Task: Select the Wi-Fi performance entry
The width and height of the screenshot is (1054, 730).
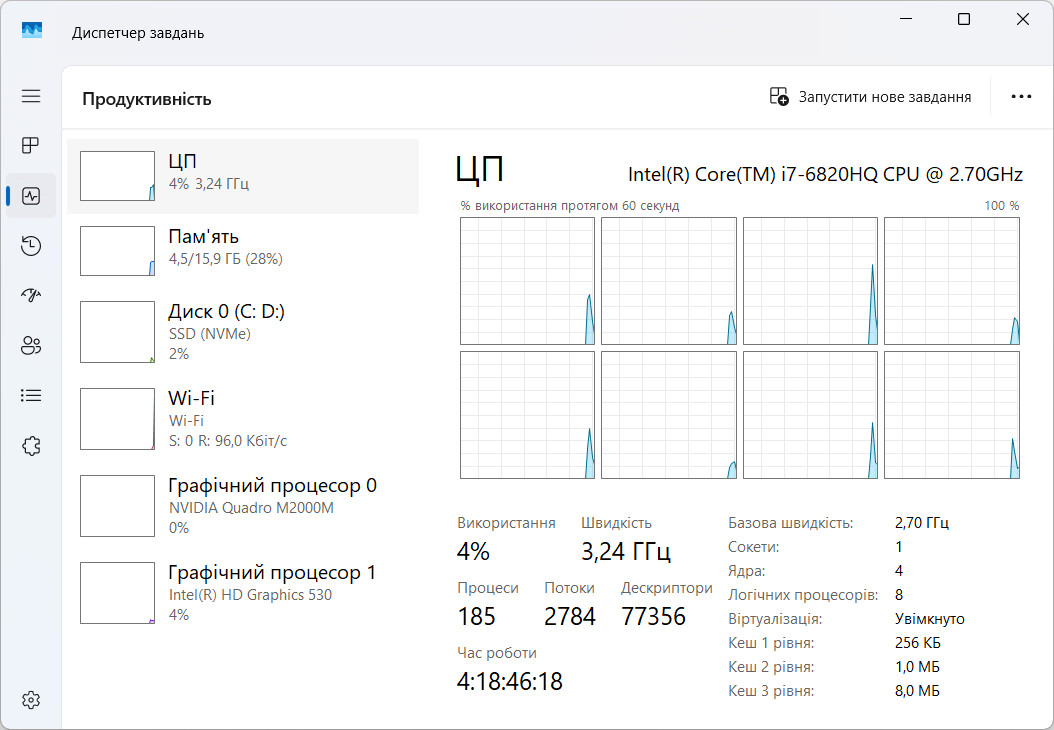Action: coord(243,419)
